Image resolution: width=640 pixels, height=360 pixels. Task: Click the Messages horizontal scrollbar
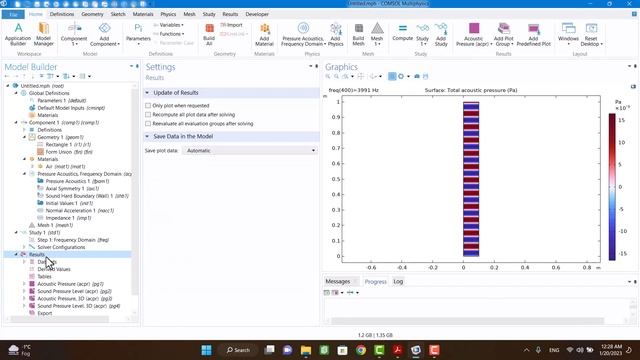click(x=467, y=321)
